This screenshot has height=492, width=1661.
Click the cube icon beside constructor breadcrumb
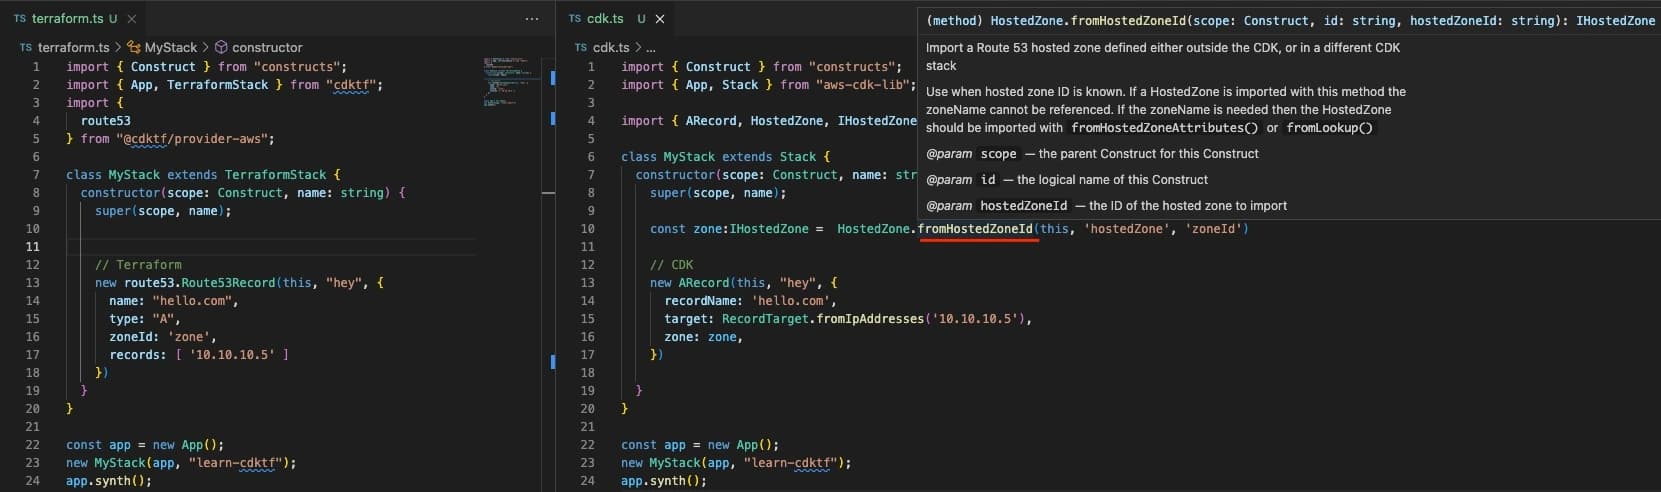tap(221, 47)
